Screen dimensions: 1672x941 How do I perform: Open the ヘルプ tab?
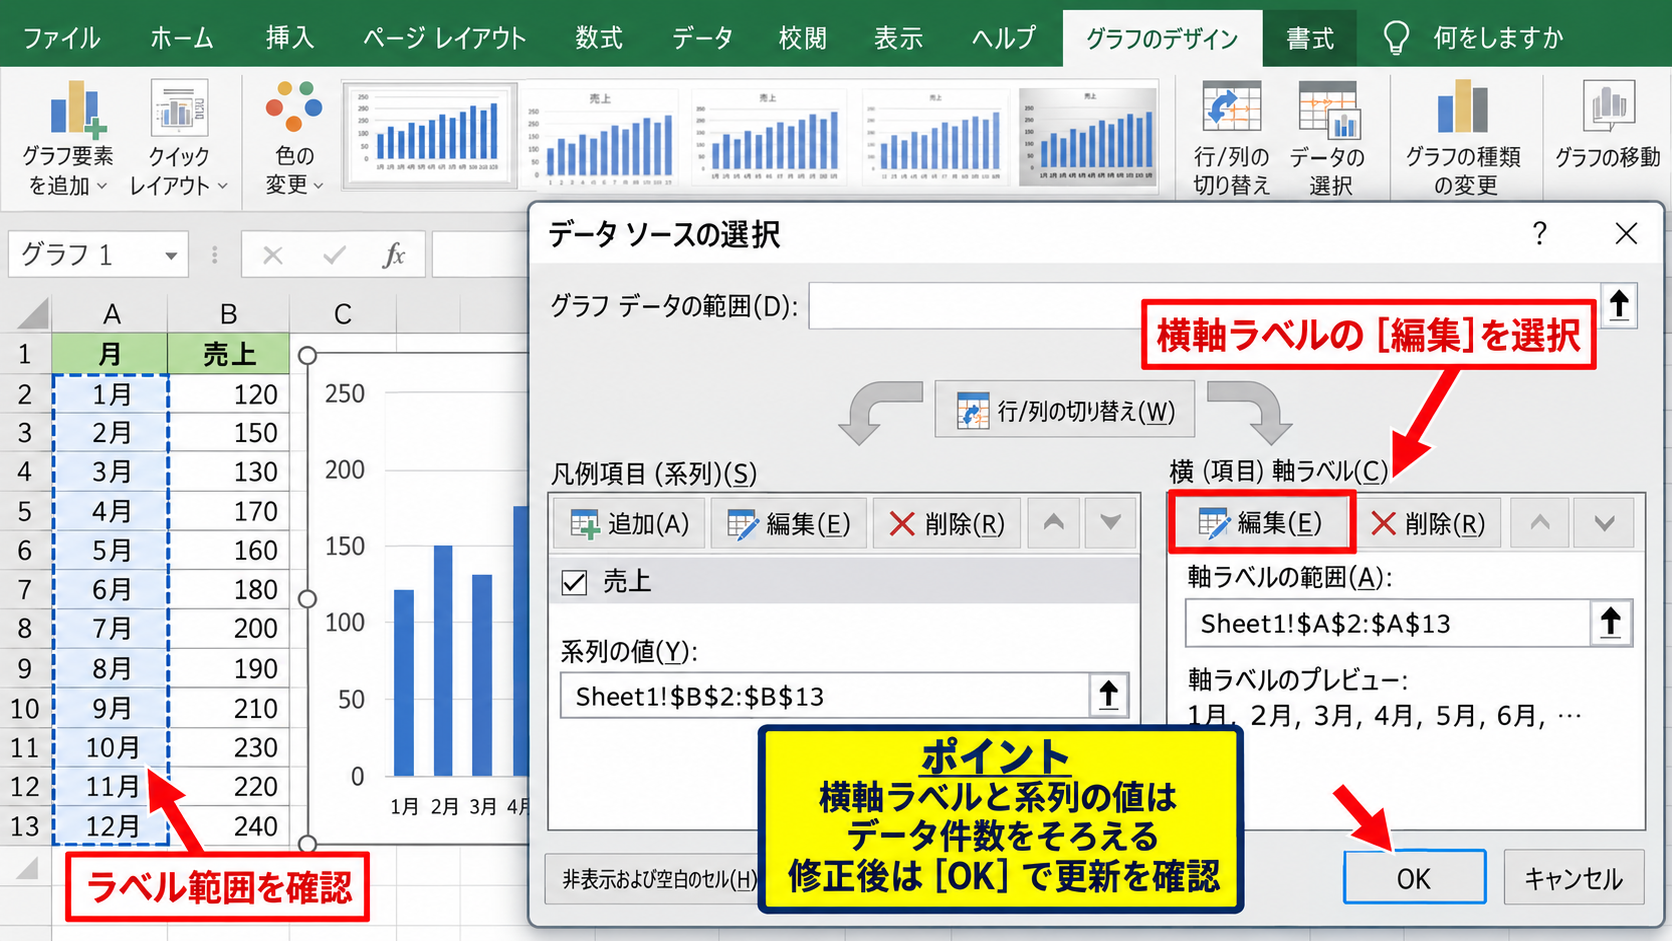tap(1004, 38)
